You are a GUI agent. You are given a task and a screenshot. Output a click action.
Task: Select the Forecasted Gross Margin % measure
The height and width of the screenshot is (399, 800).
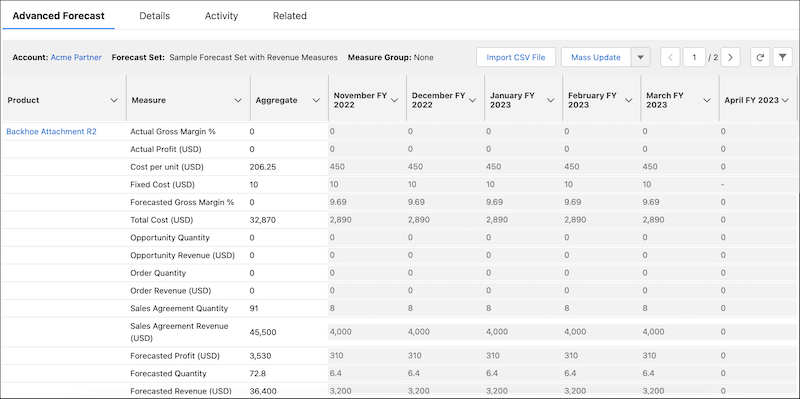coord(182,202)
